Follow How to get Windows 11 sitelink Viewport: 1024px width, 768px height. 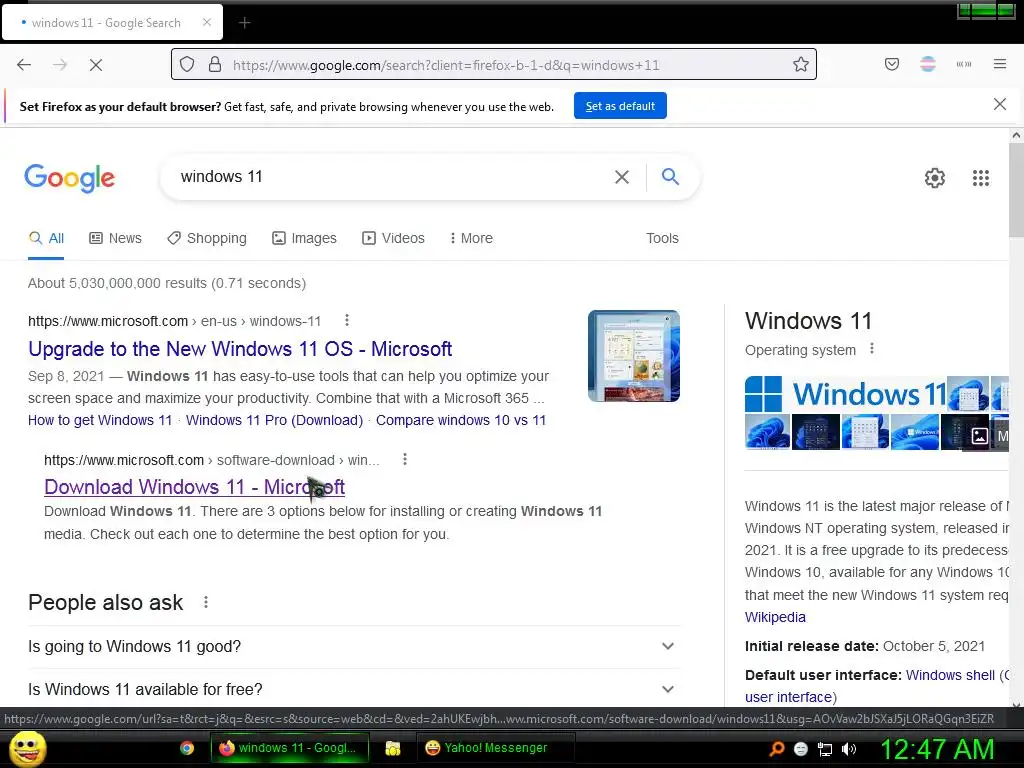tap(100, 420)
